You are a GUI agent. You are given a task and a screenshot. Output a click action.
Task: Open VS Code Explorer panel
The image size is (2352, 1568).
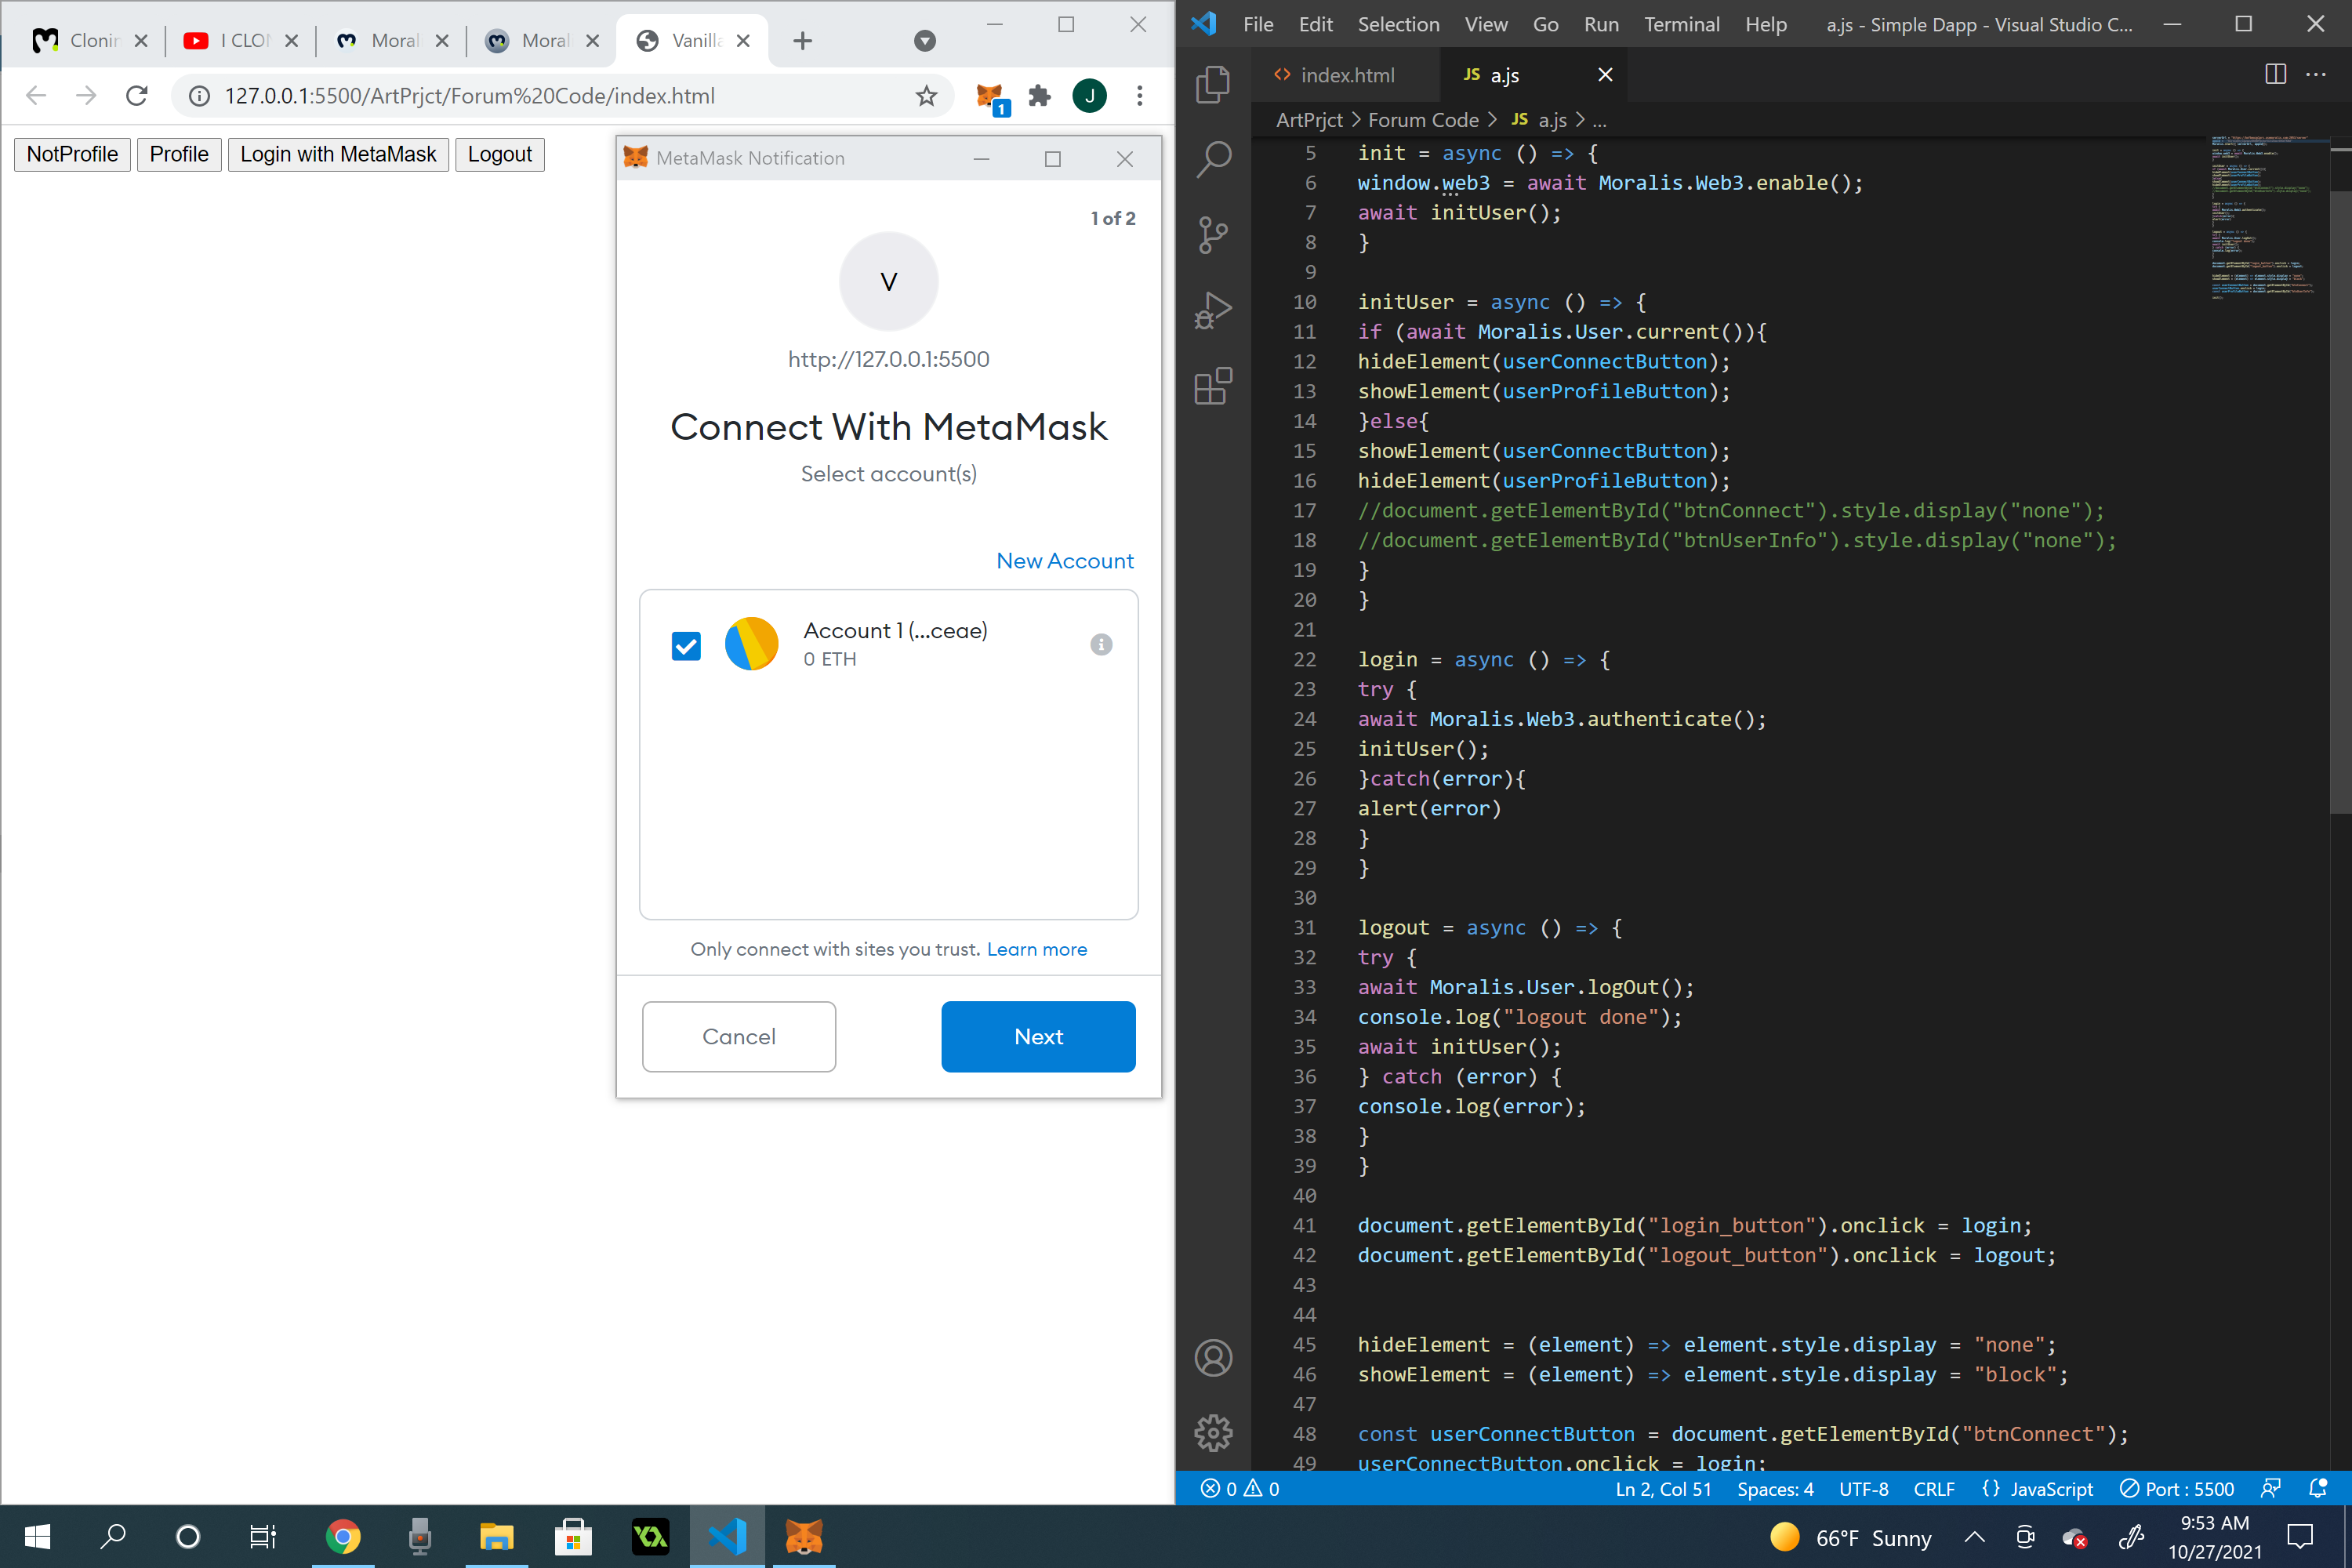point(1213,84)
